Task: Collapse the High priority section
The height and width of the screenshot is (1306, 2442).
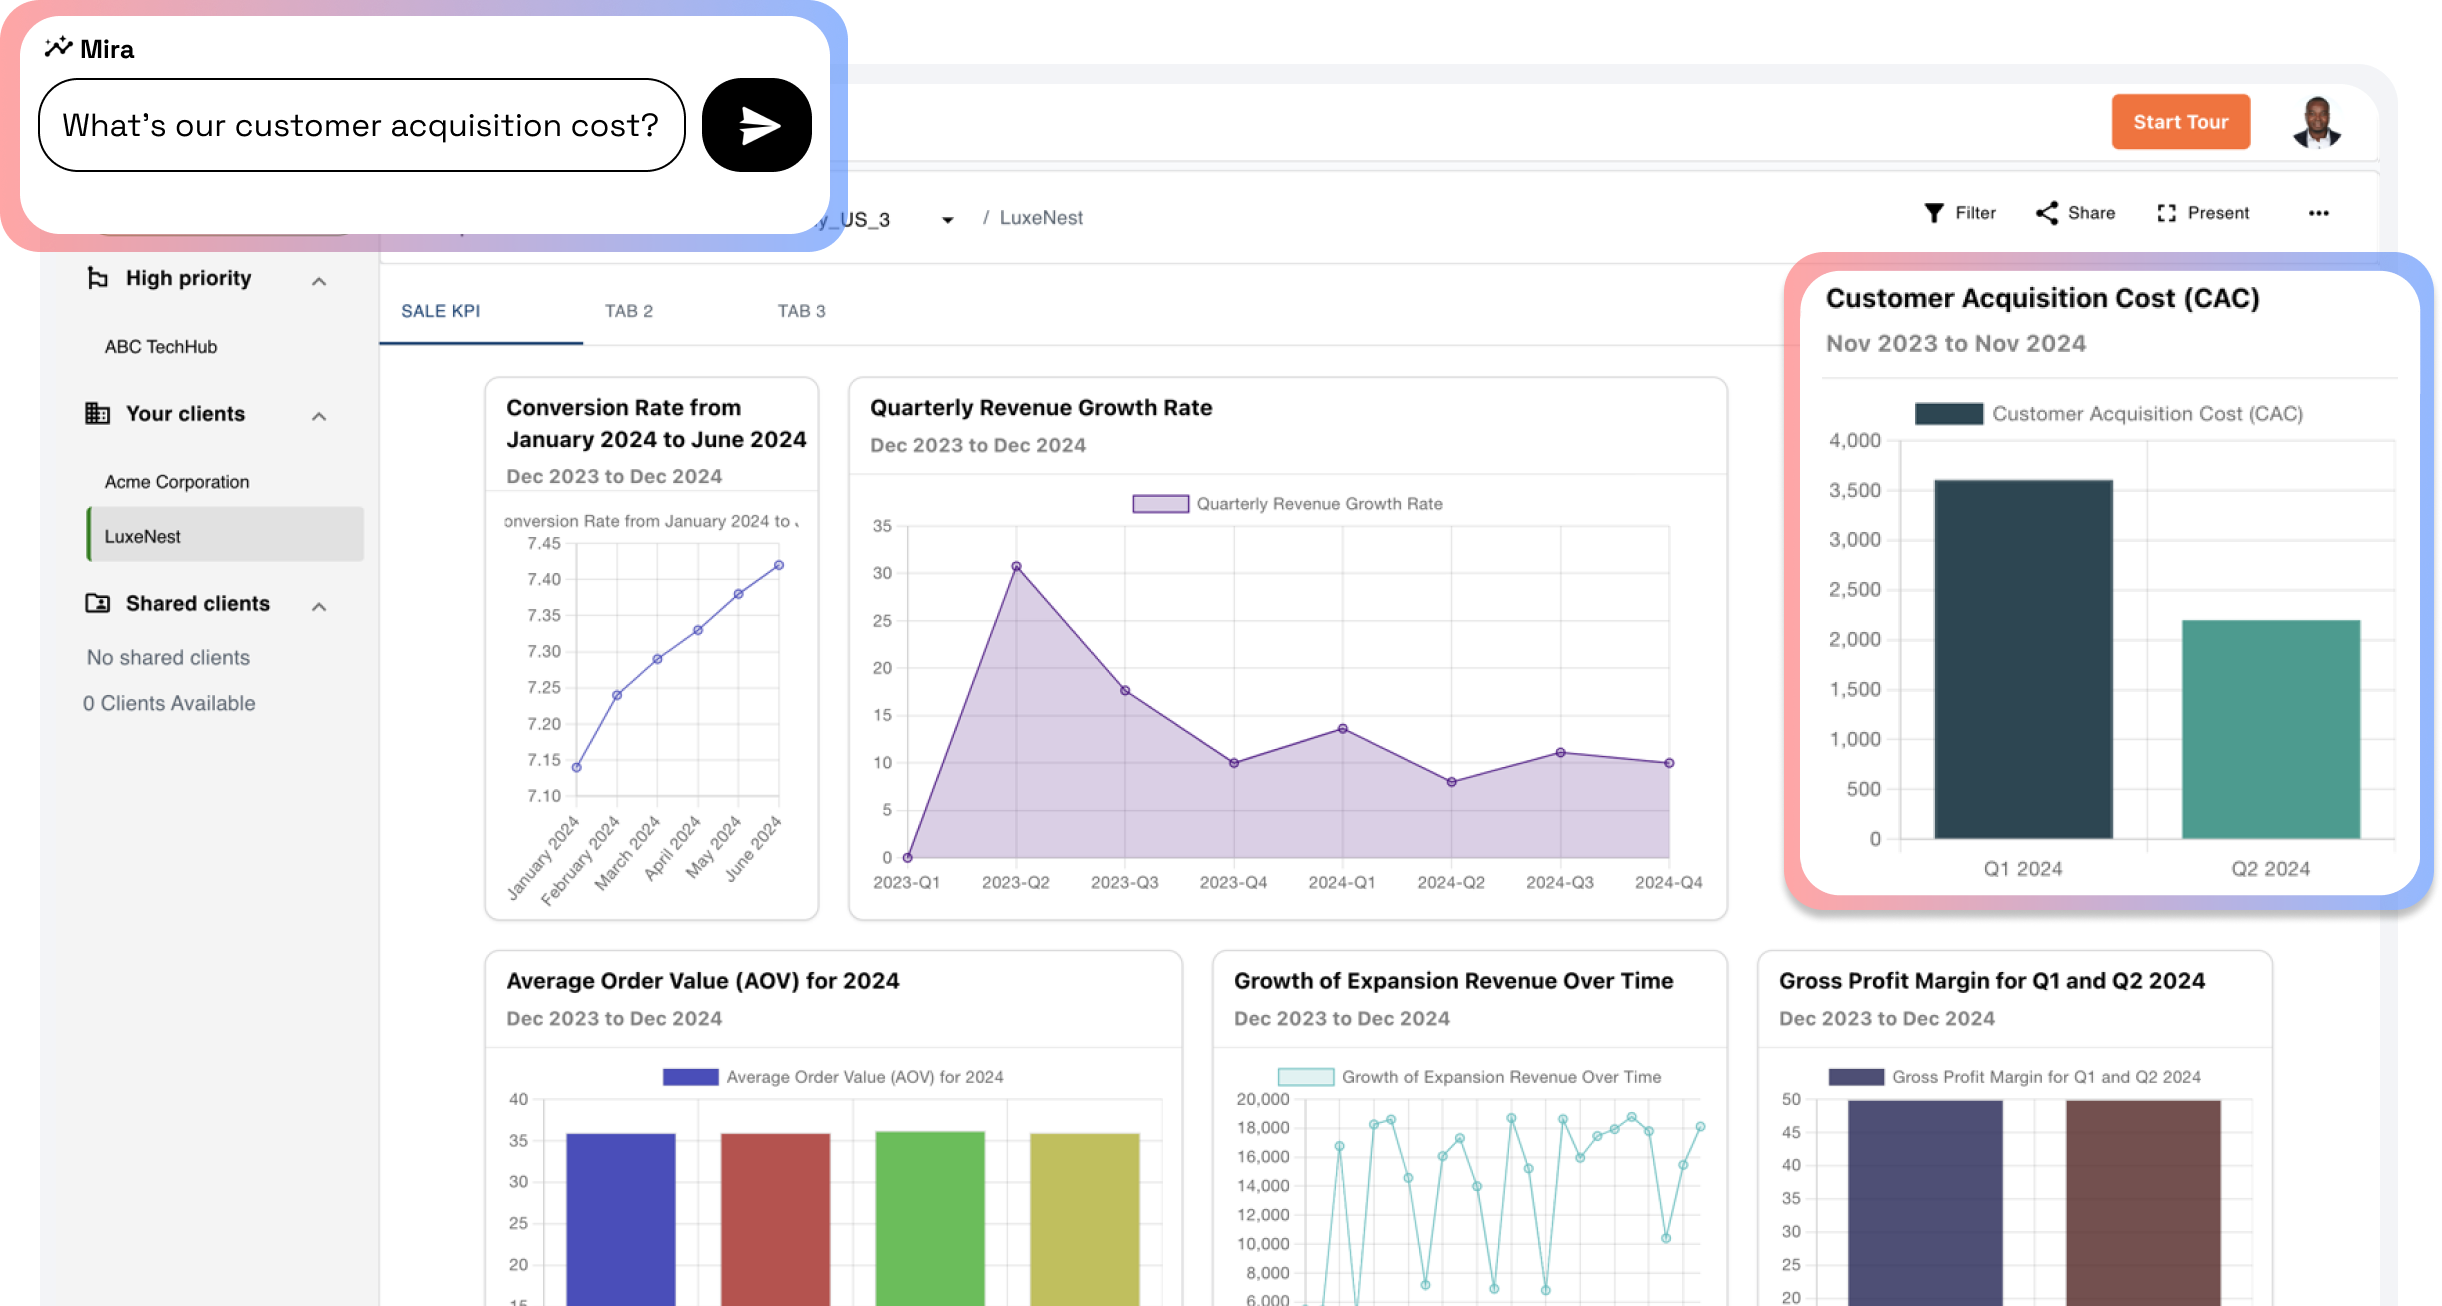Action: tap(319, 281)
